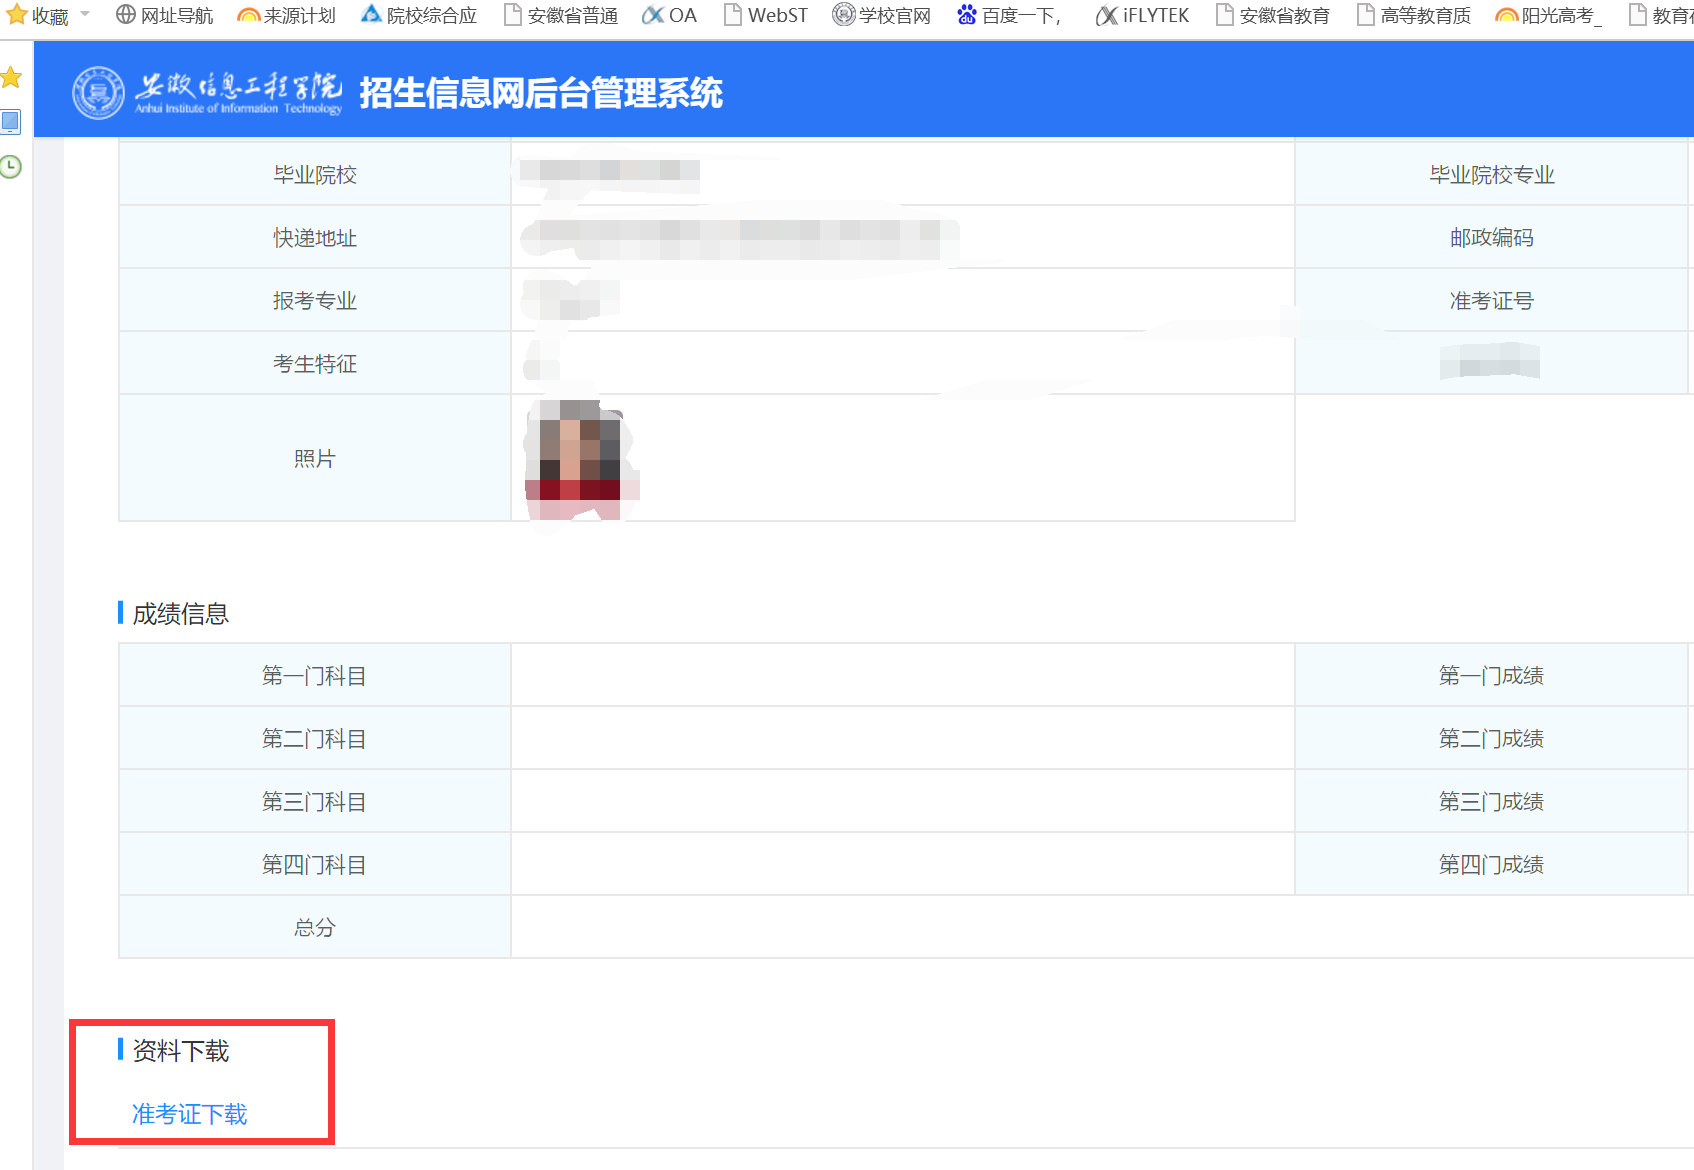Click the candidate photo thumbnail
The image size is (1694, 1170).
point(578,458)
